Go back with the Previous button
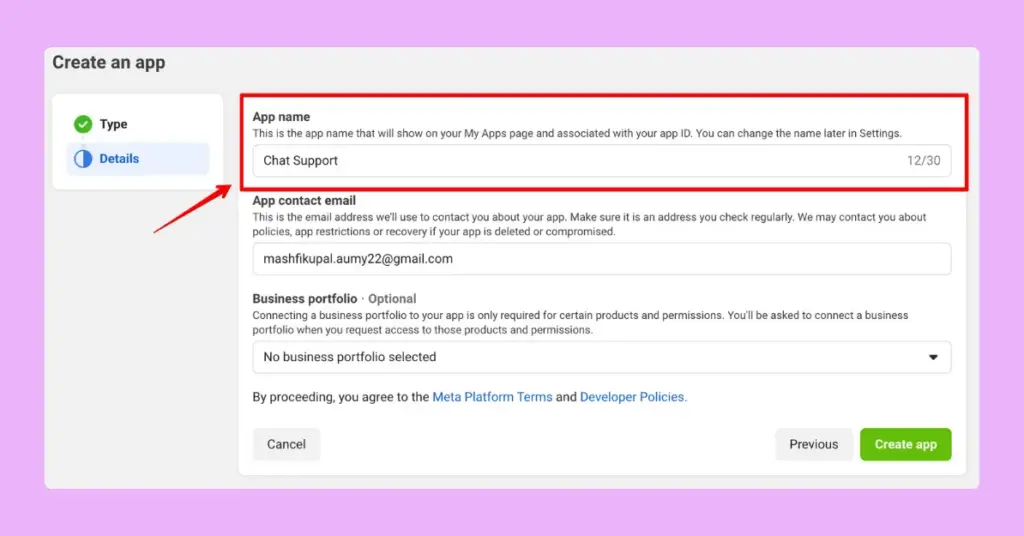This screenshot has width=1024, height=536. (x=814, y=445)
